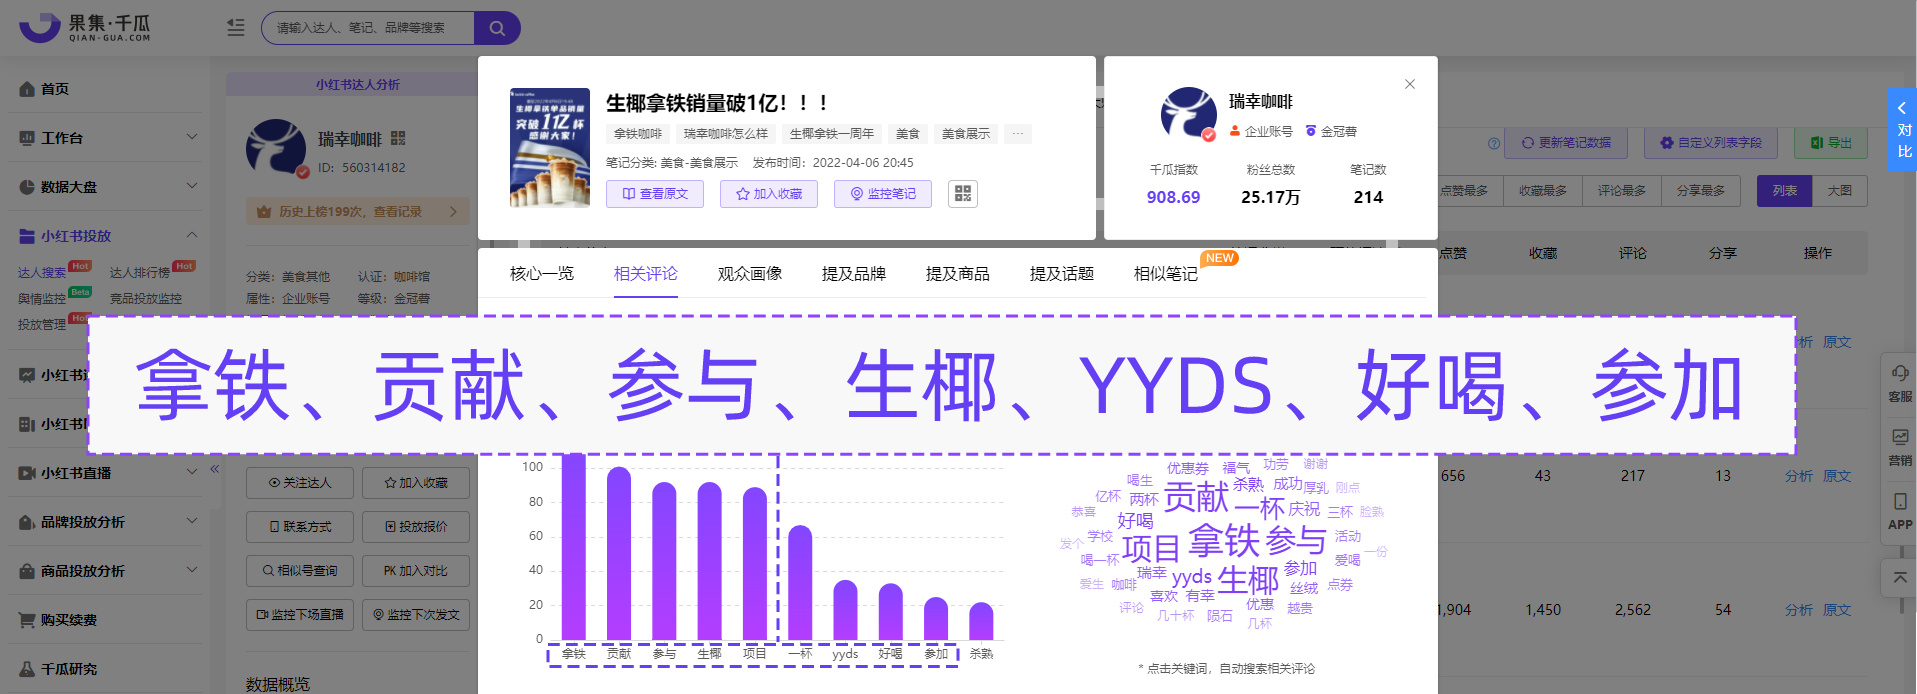Viewport: 1917px width, 694px height.
Task: Switch to 提及话题 tab
Action: click(x=1062, y=274)
